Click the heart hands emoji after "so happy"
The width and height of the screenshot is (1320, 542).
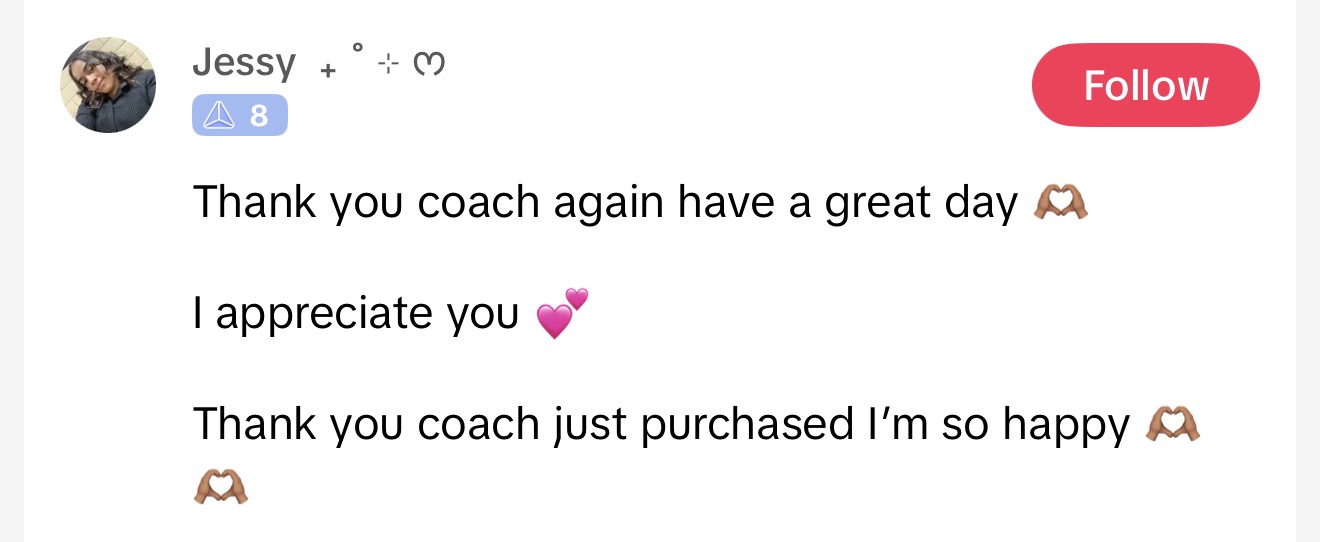coord(1173,424)
